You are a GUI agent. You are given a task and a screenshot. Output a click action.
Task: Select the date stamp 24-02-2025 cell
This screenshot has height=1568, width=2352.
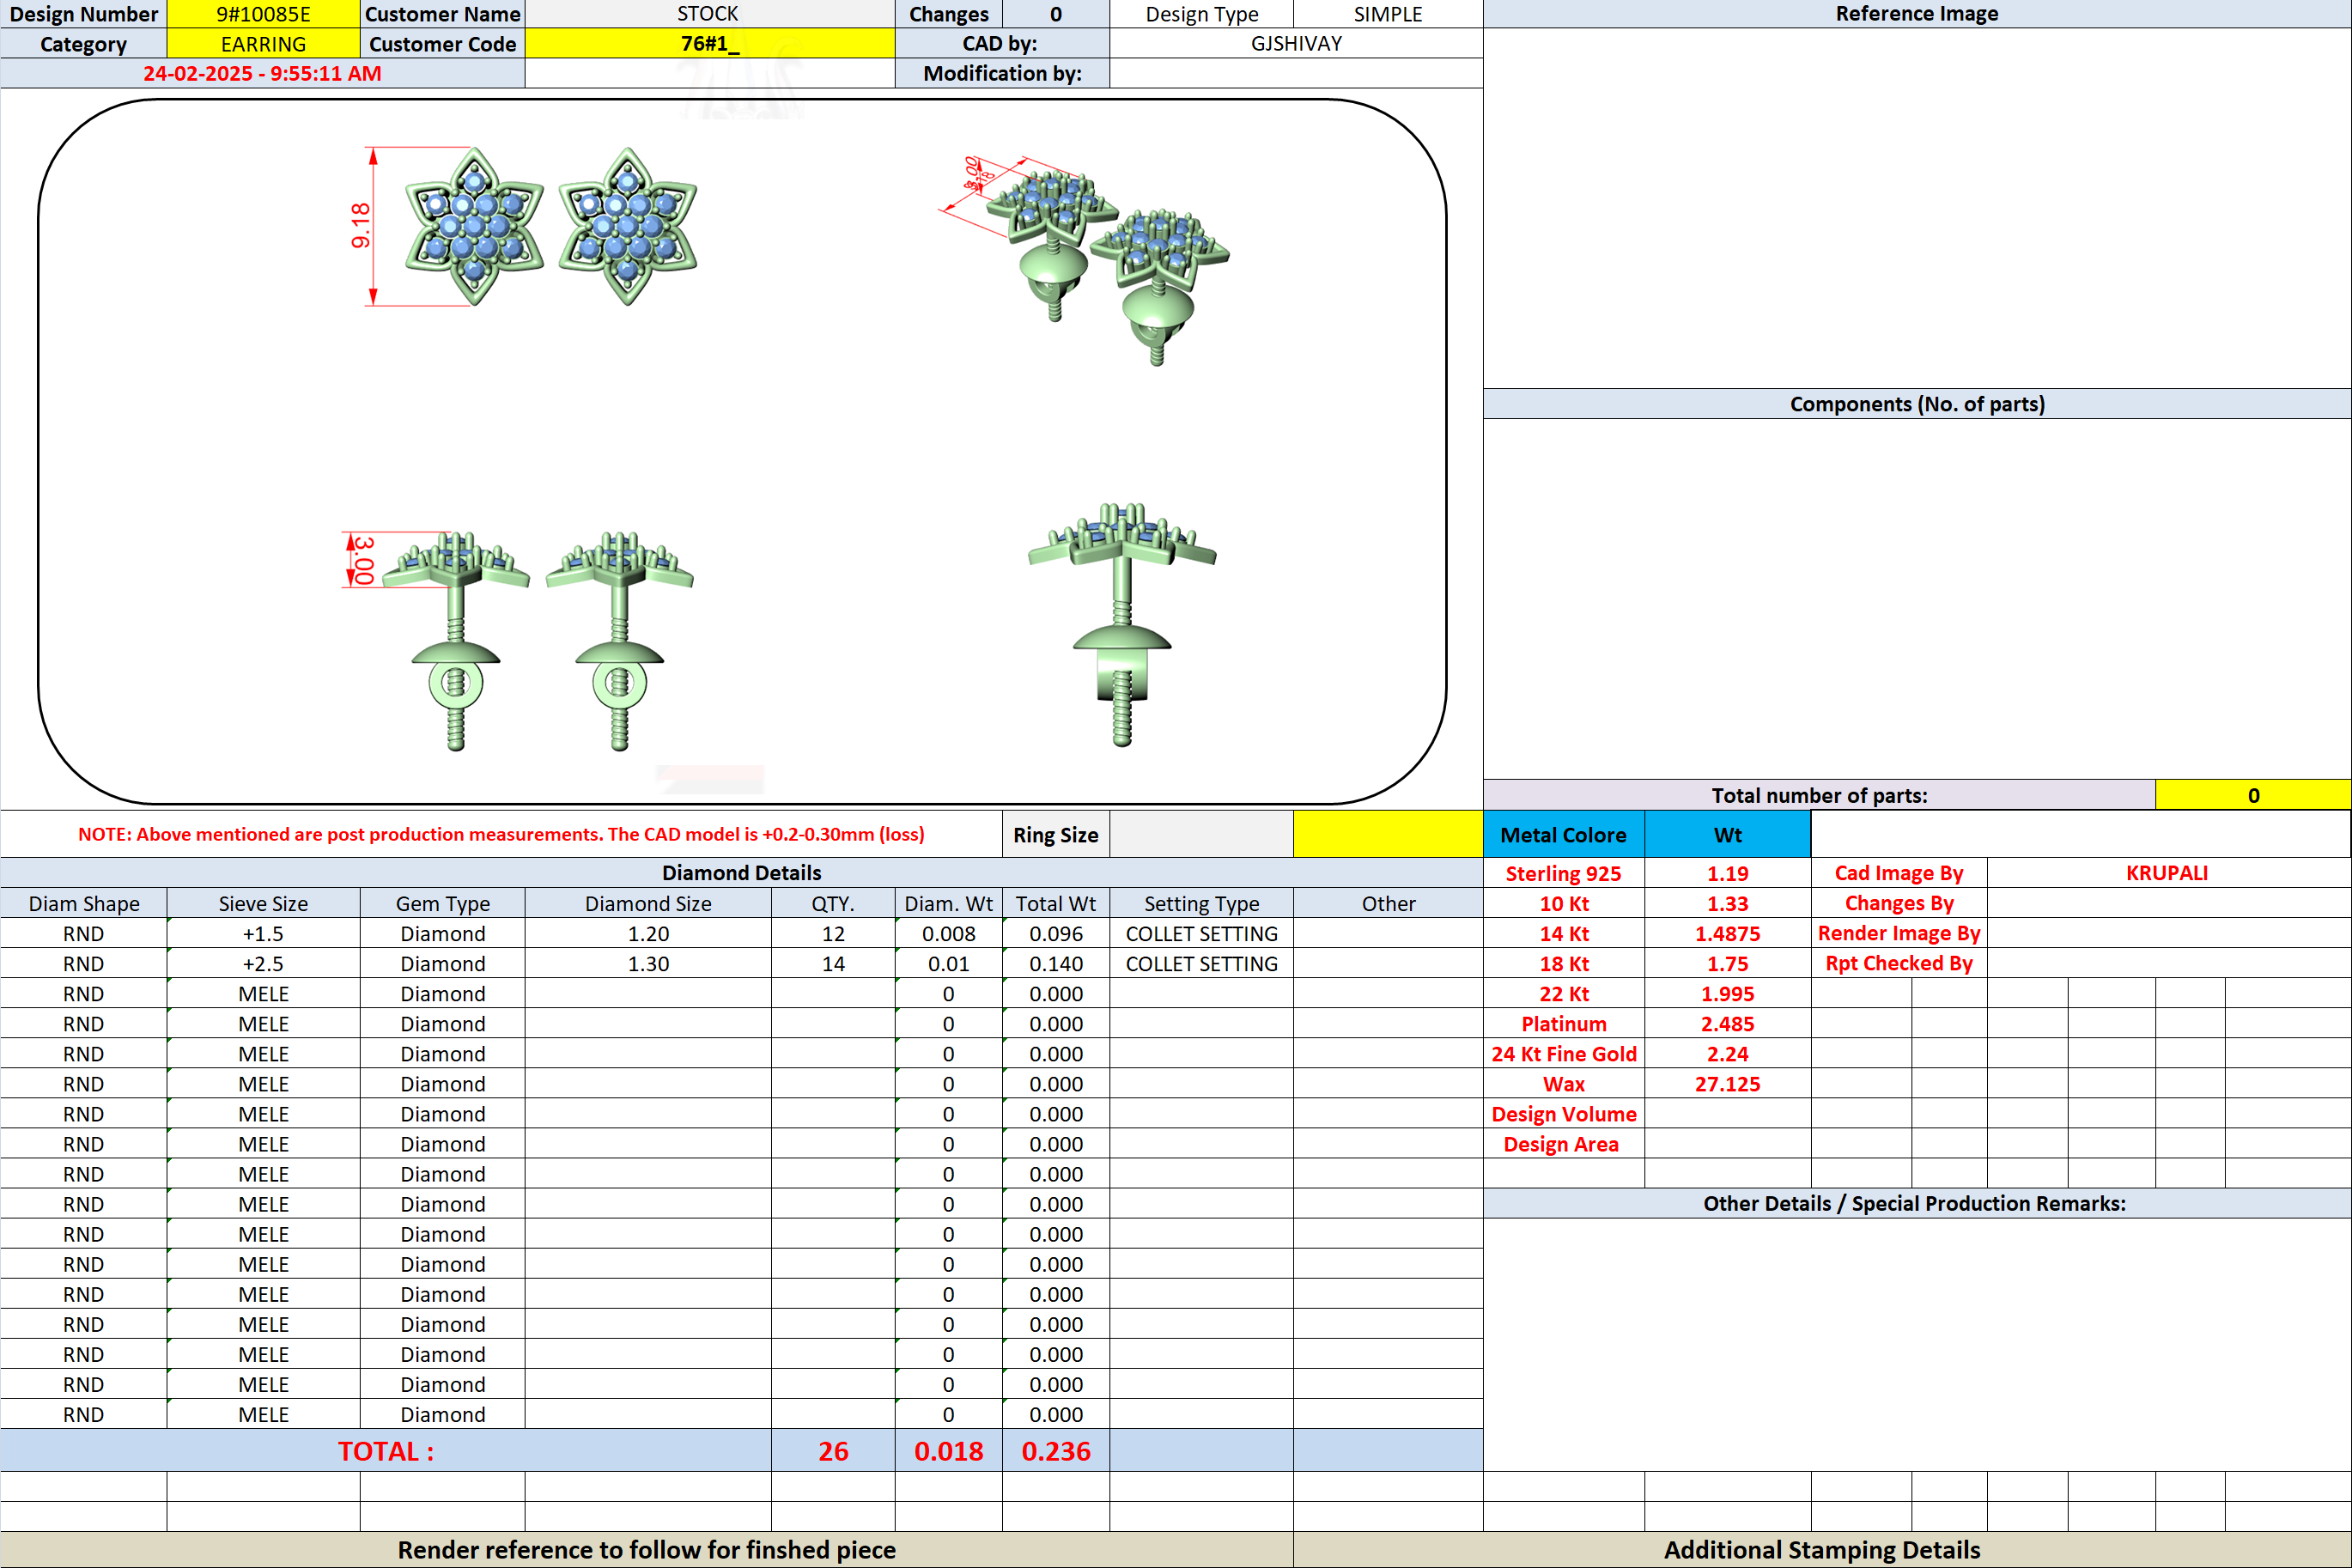[262, 74]
